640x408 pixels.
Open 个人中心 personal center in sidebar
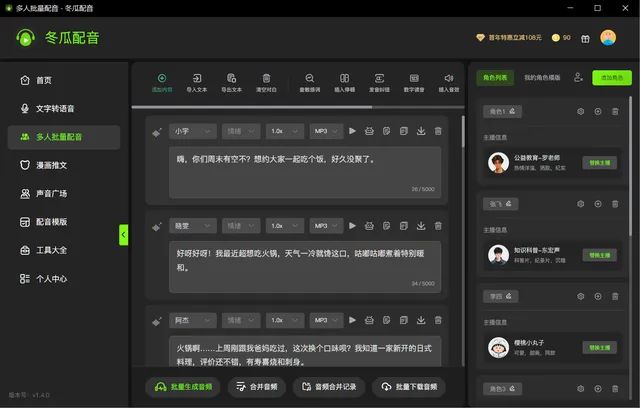click(64, 279)
